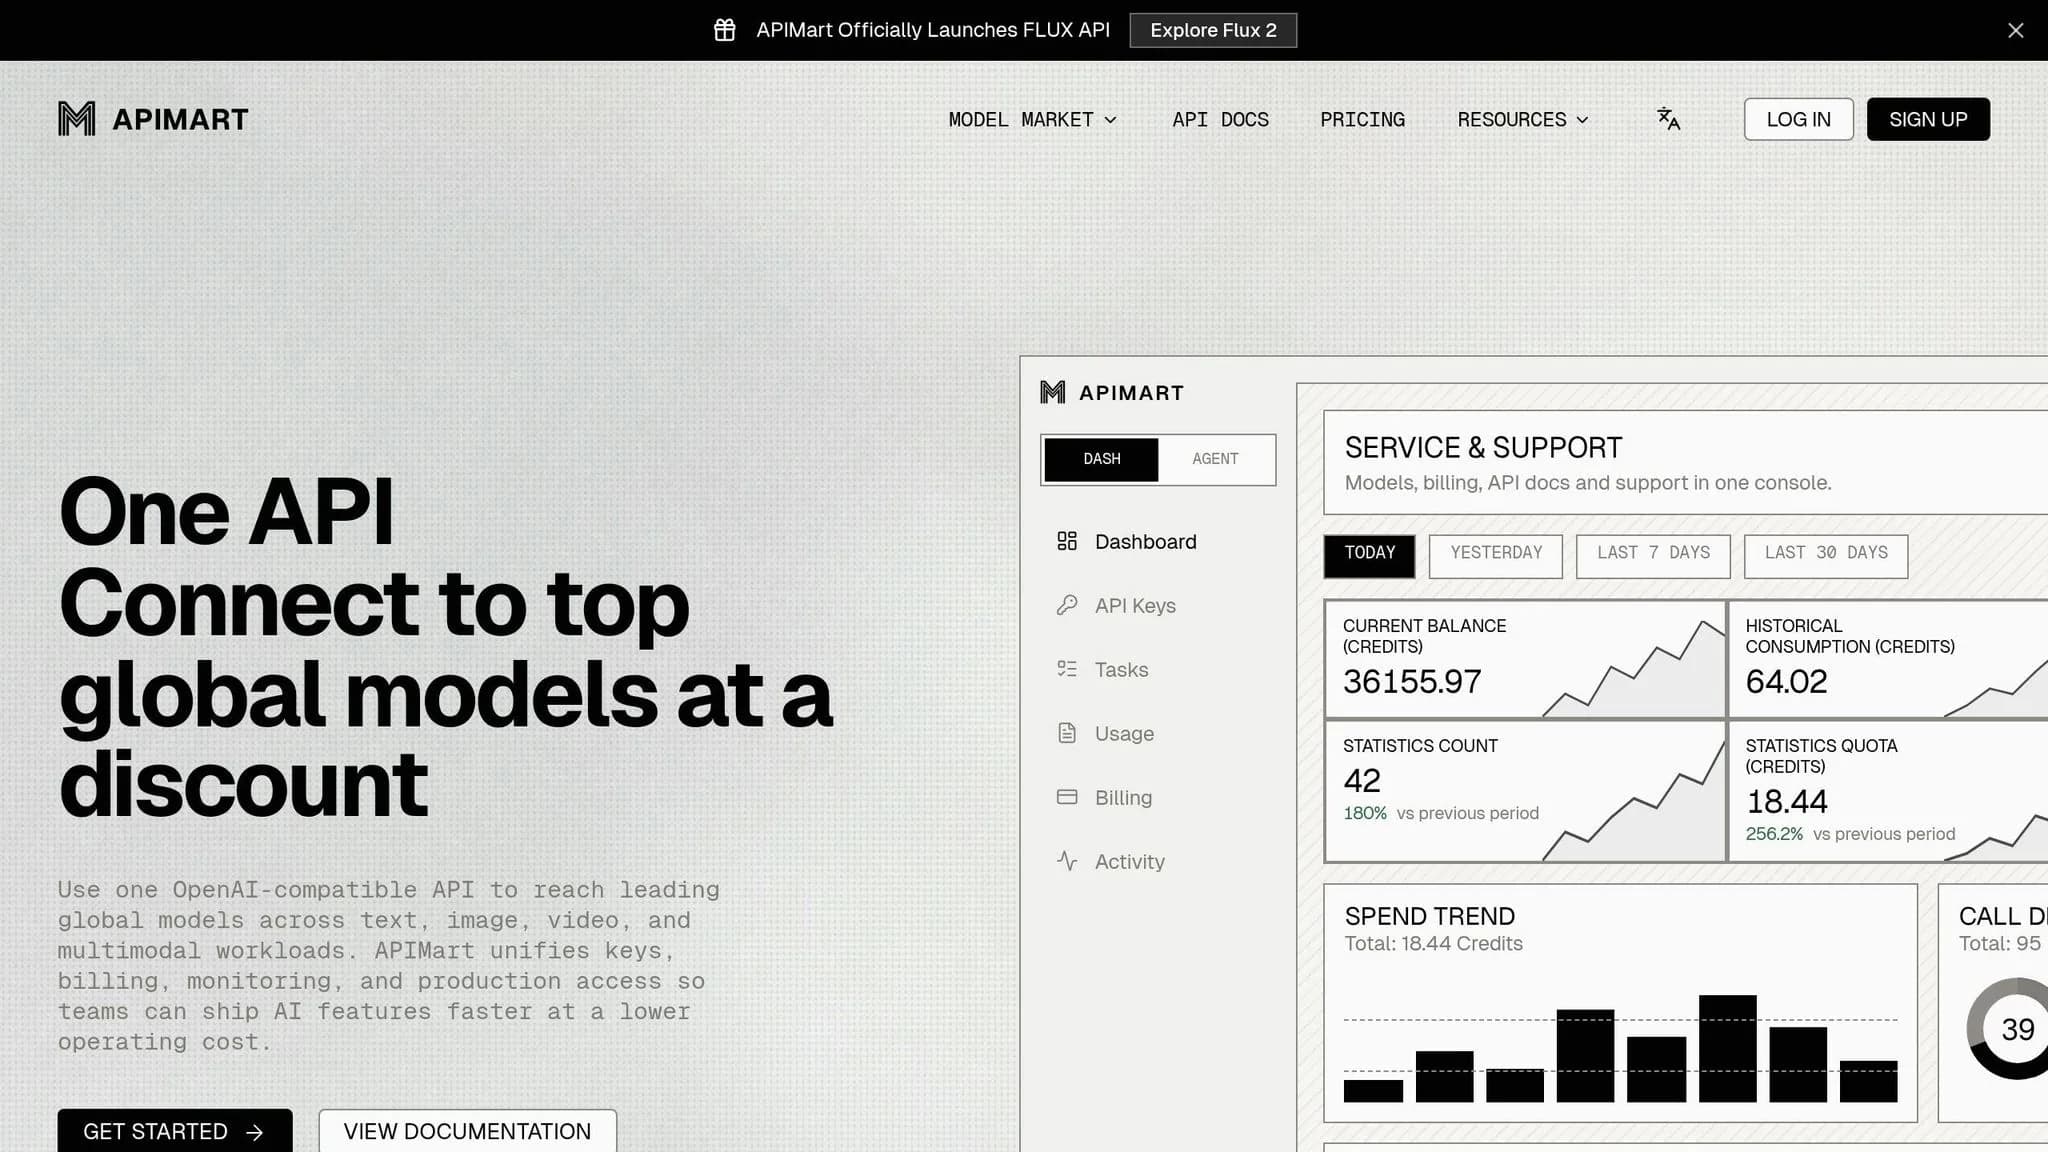This screenshot has height=1152, width=2048.
Task: Expand the Resources dropdown
Action: tap(1523, 119)
